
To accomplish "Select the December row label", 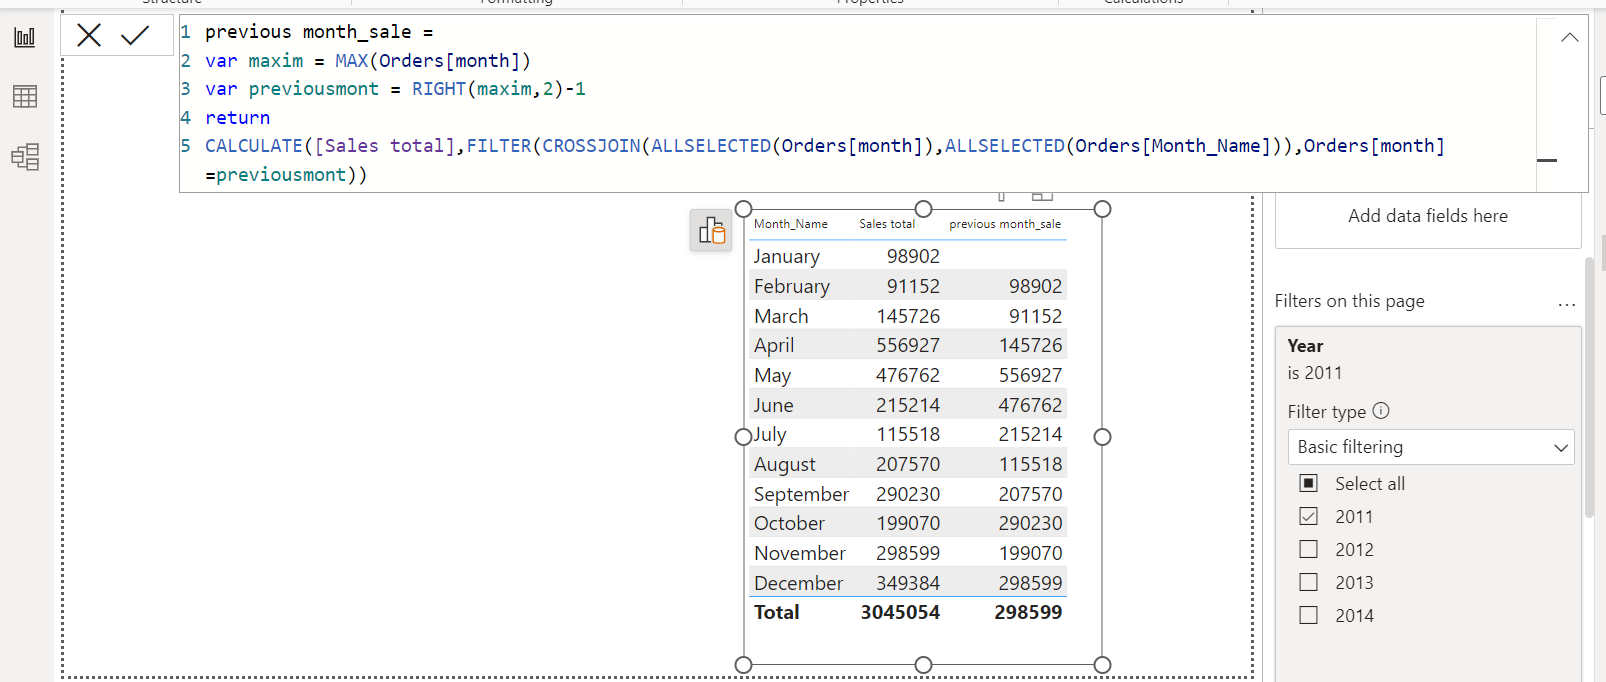I will pos(798,583).
